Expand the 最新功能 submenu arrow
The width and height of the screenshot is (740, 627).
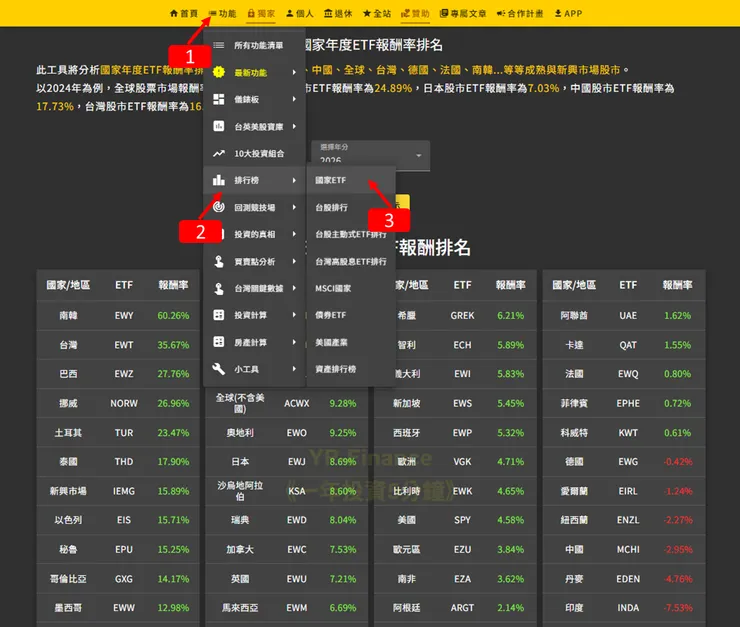click(294, 72)
